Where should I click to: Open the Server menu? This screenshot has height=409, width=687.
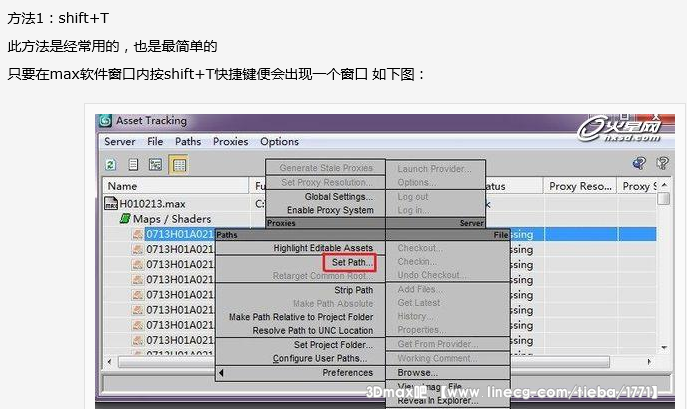click(x=120, y=142)
